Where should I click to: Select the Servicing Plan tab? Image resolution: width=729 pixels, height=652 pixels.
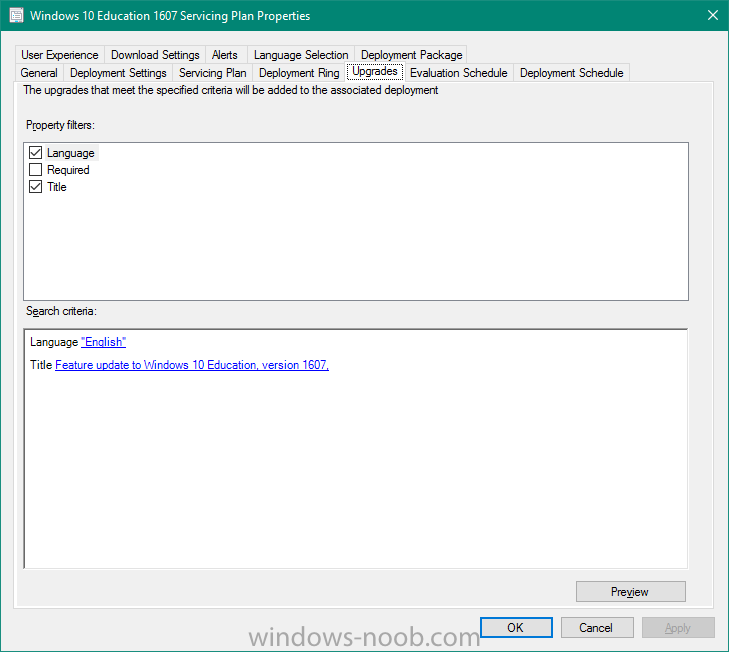[212, 73]
